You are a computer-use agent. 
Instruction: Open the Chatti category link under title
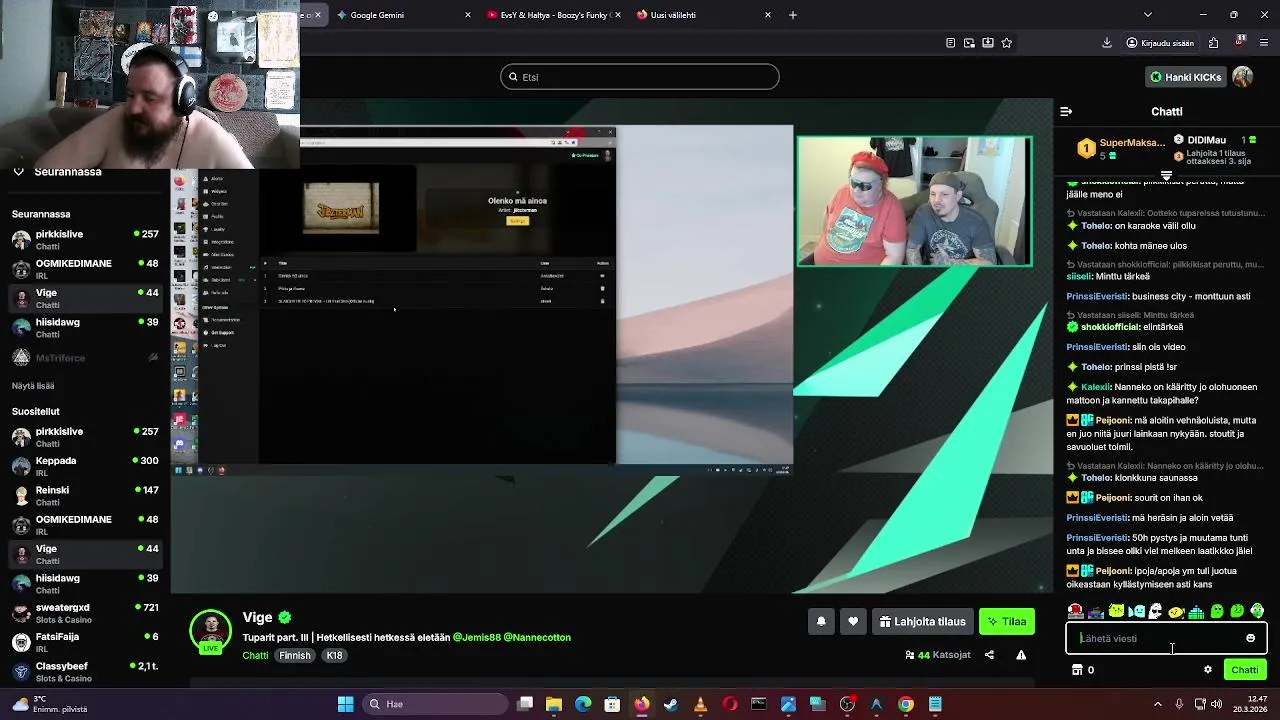point(255,656)
